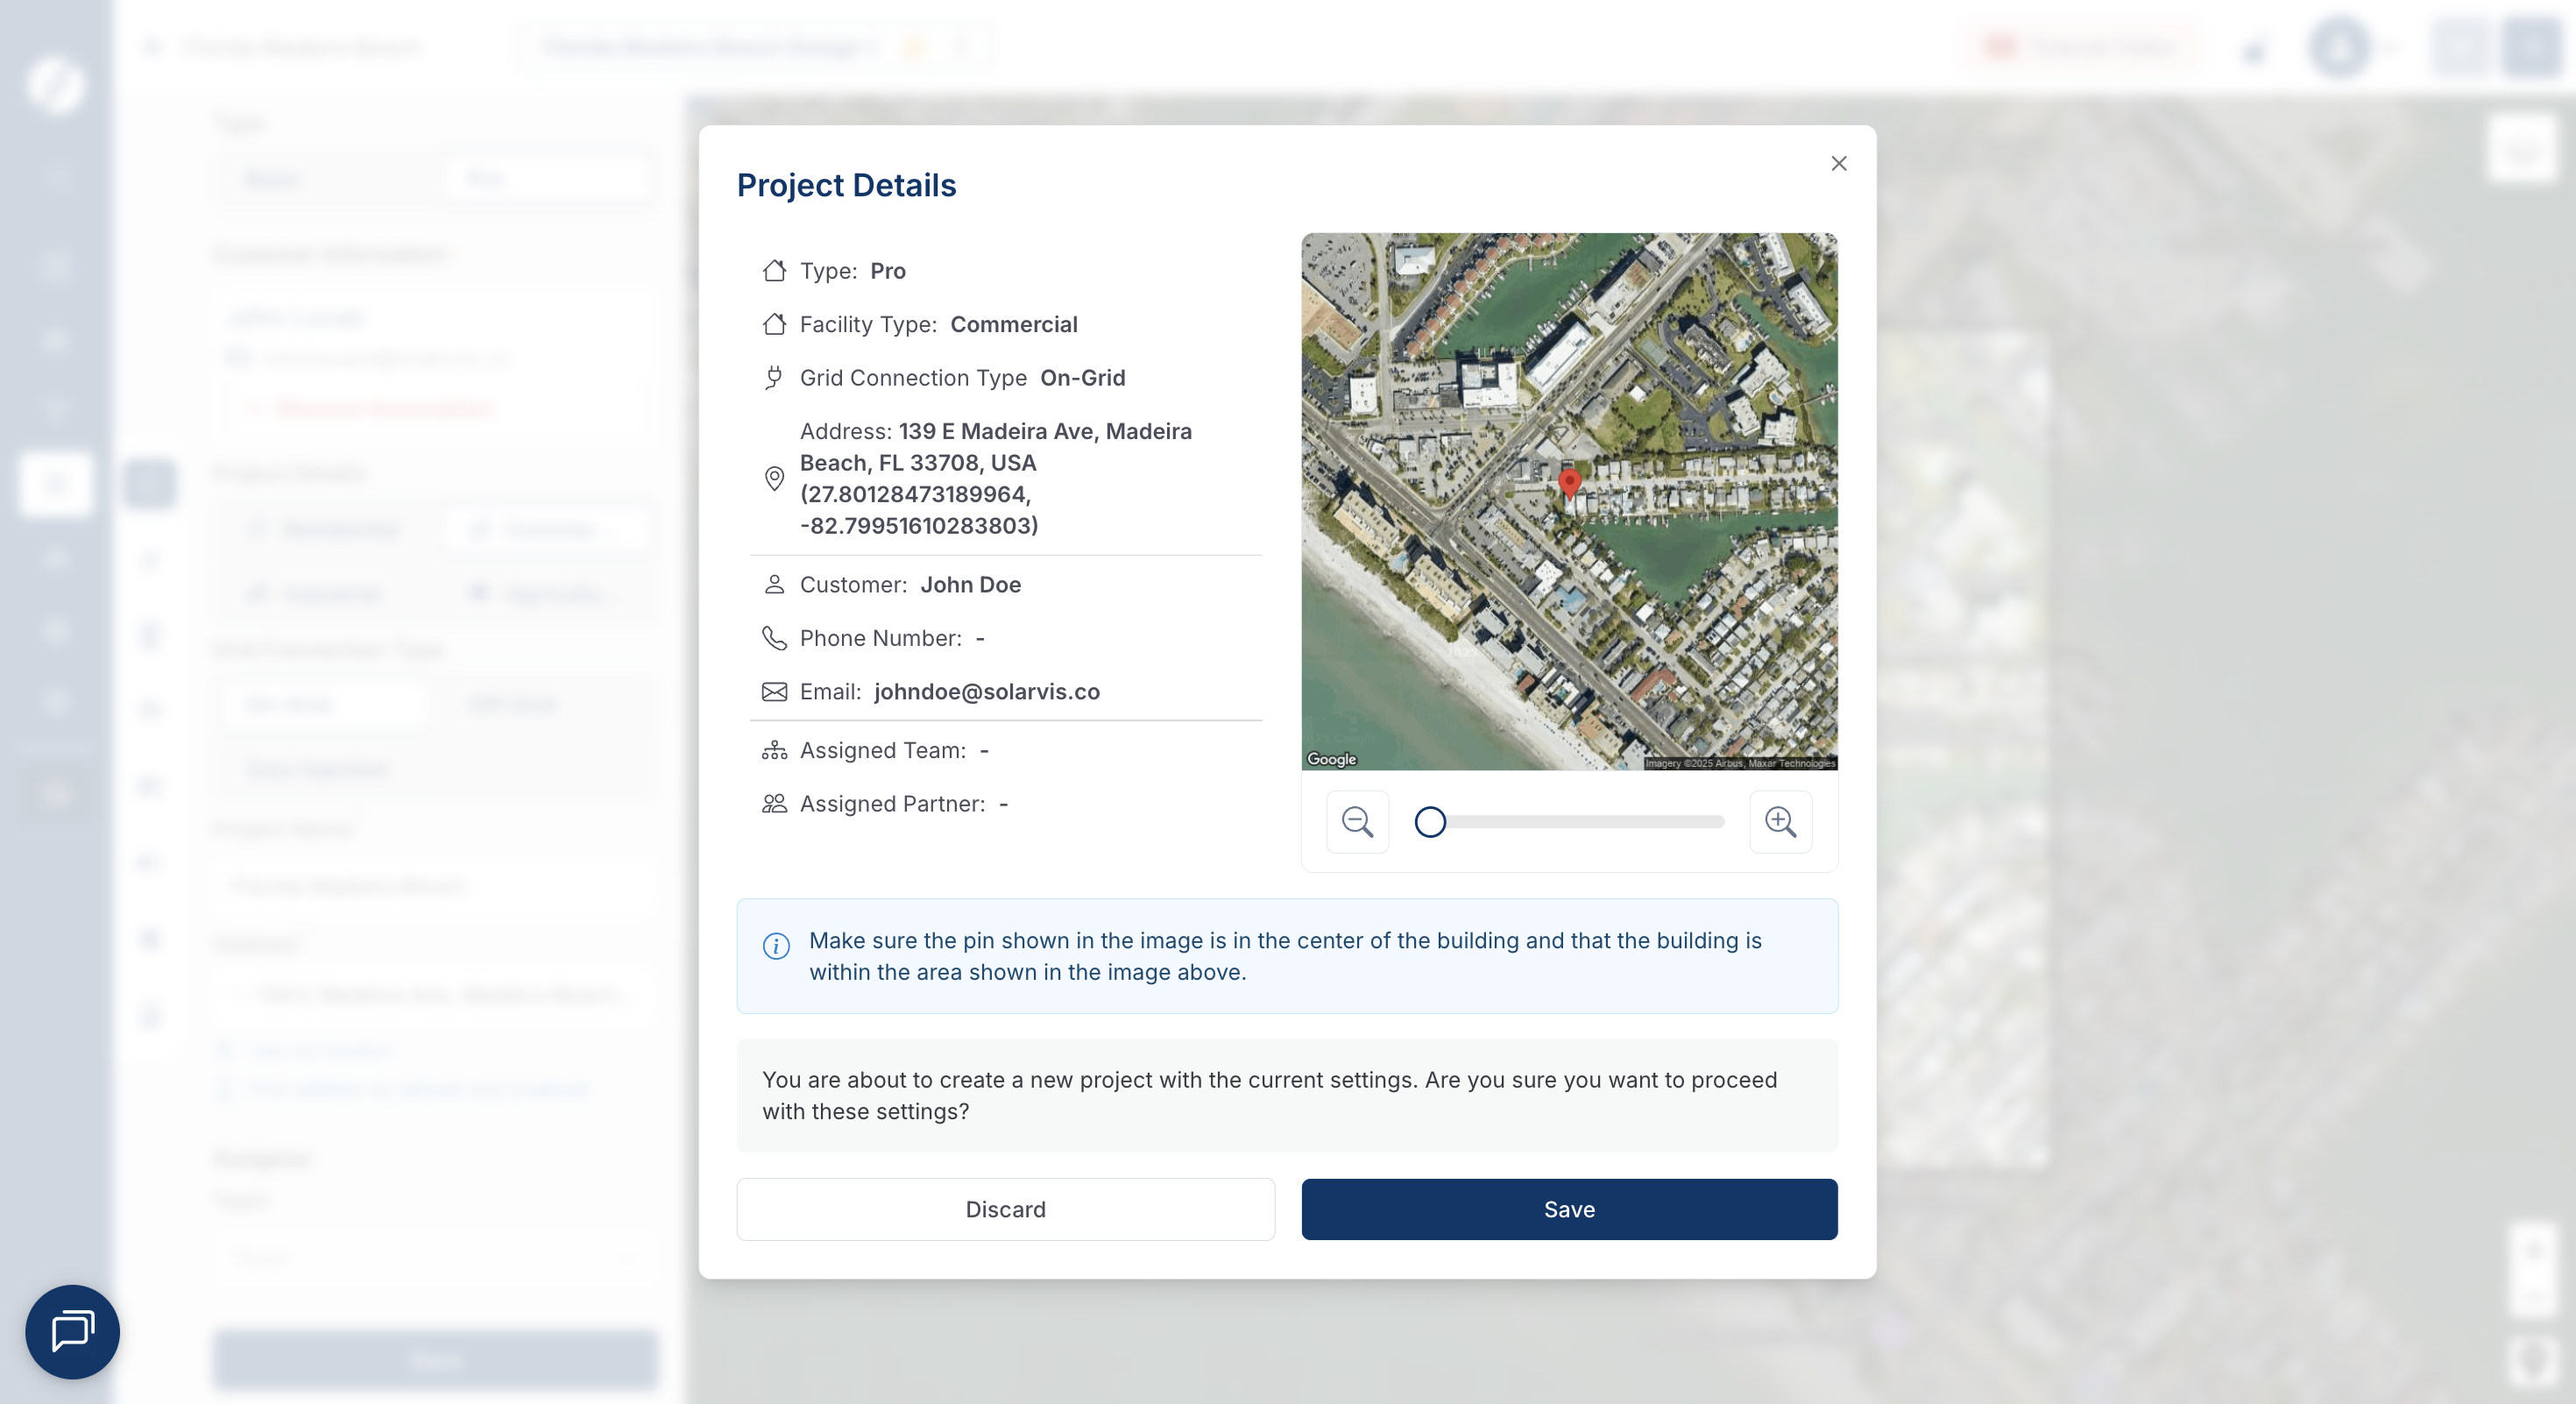Click the info icon in the blue notice
This screenshot has height=1404, width=2576.
point(776,946)
